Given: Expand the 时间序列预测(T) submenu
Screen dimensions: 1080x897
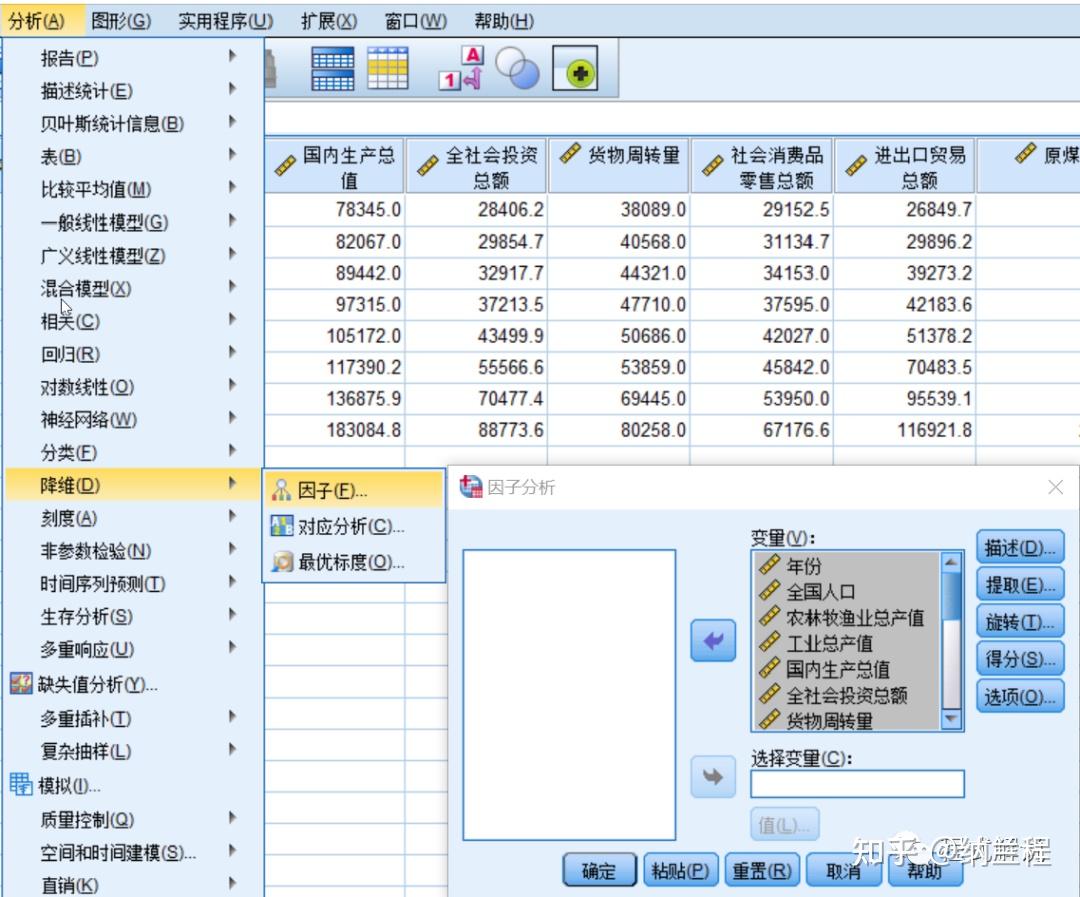Looking at the screenshot, I should tap(133, 584).
